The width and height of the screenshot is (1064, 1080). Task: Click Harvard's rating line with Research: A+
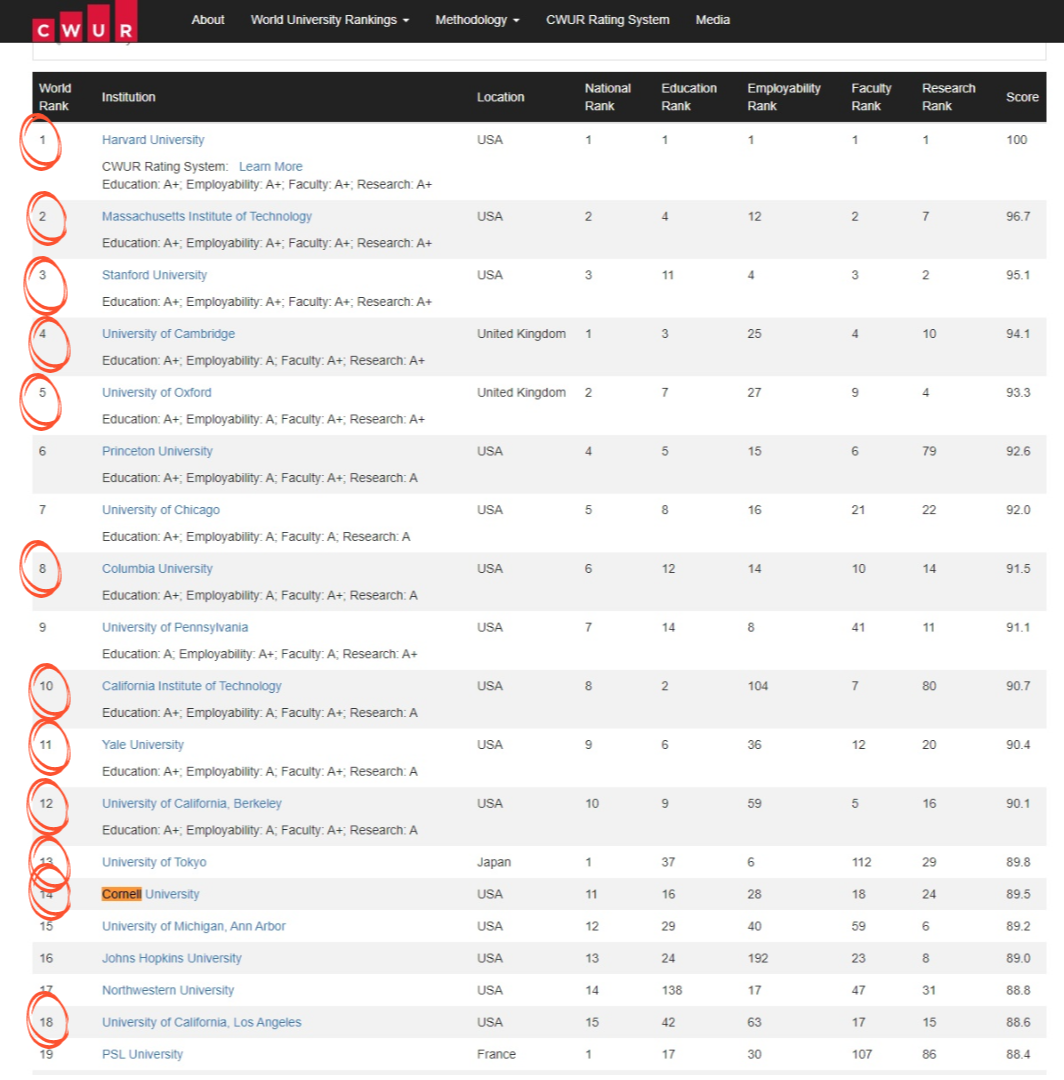tap(267, 185)
